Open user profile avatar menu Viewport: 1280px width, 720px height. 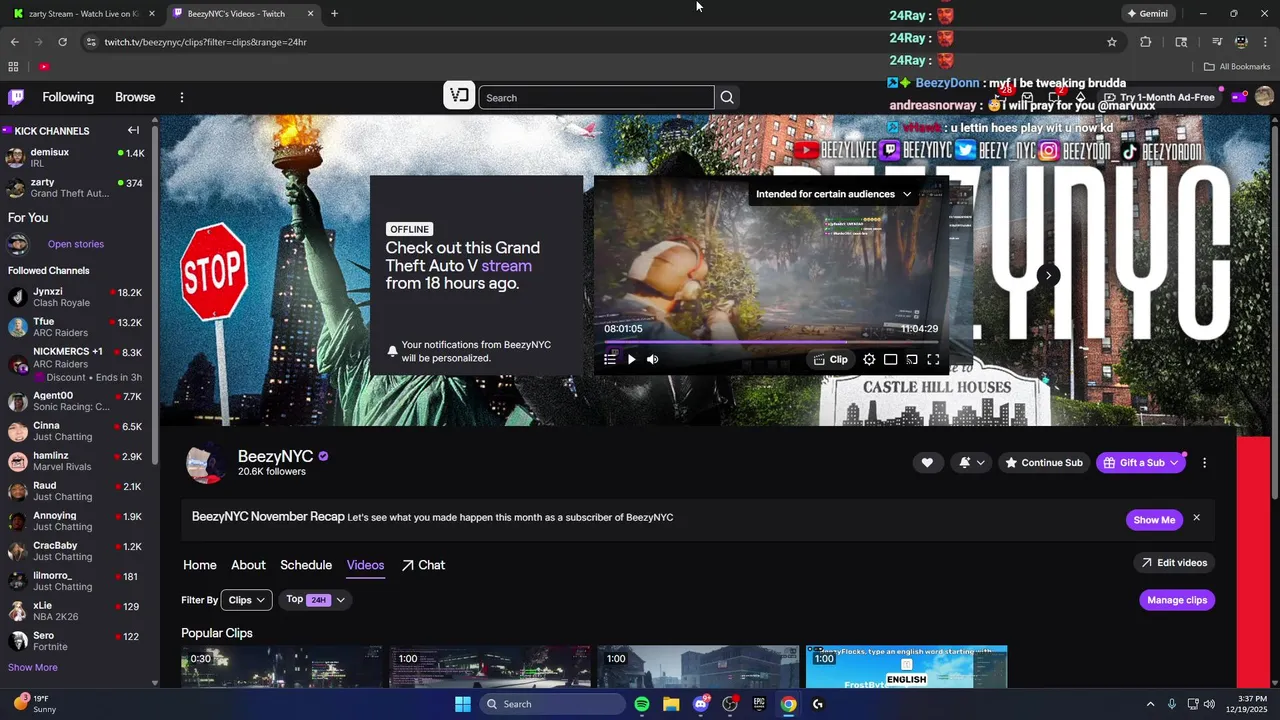click(1264, 97)
